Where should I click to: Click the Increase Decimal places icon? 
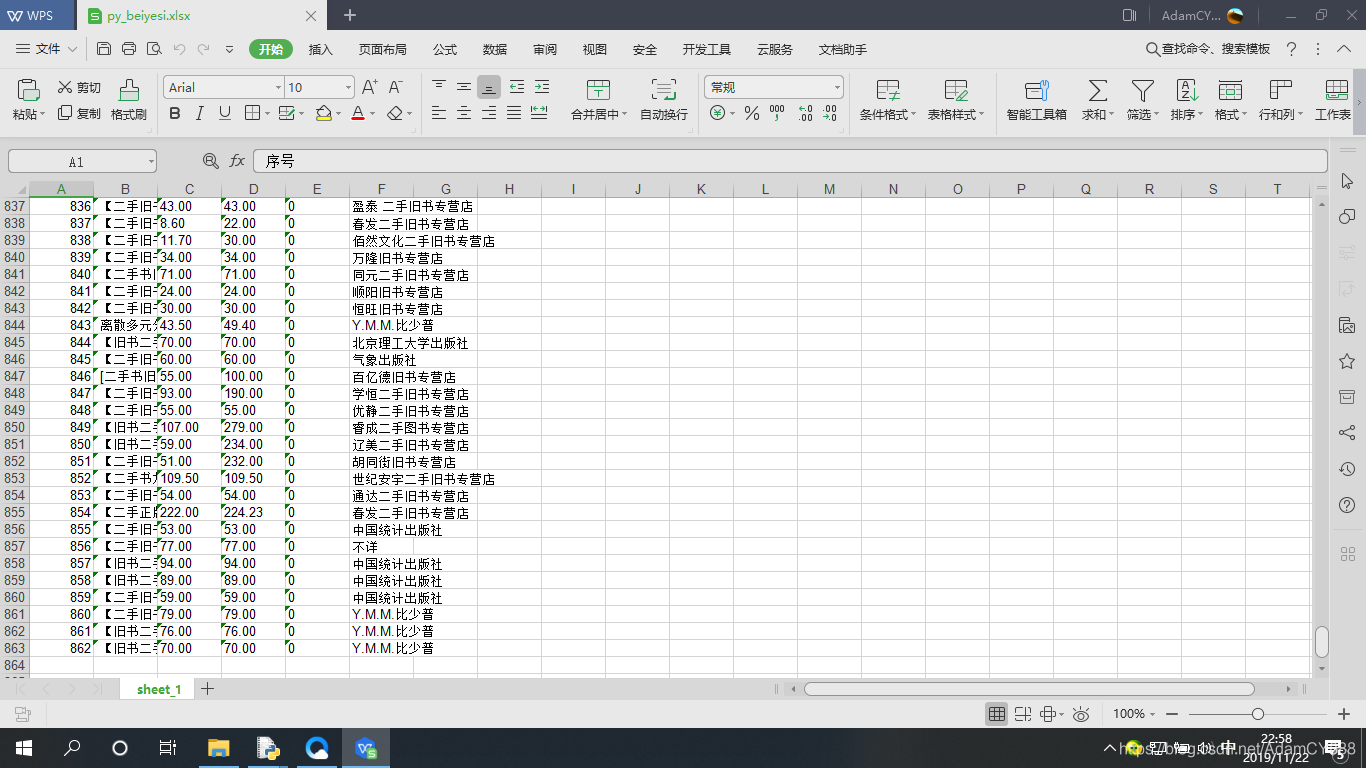click(805, 114)
